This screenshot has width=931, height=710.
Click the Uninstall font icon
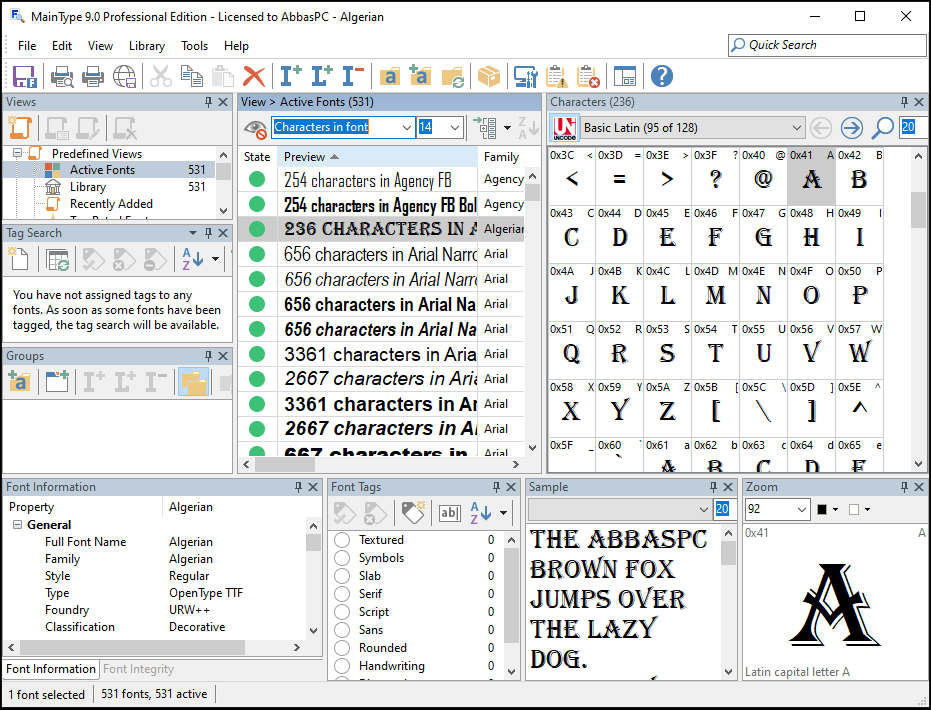[353, 76]
